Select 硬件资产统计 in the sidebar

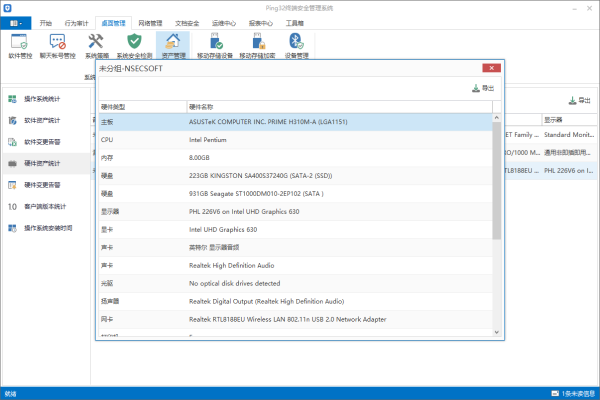[x=46, y=163]
